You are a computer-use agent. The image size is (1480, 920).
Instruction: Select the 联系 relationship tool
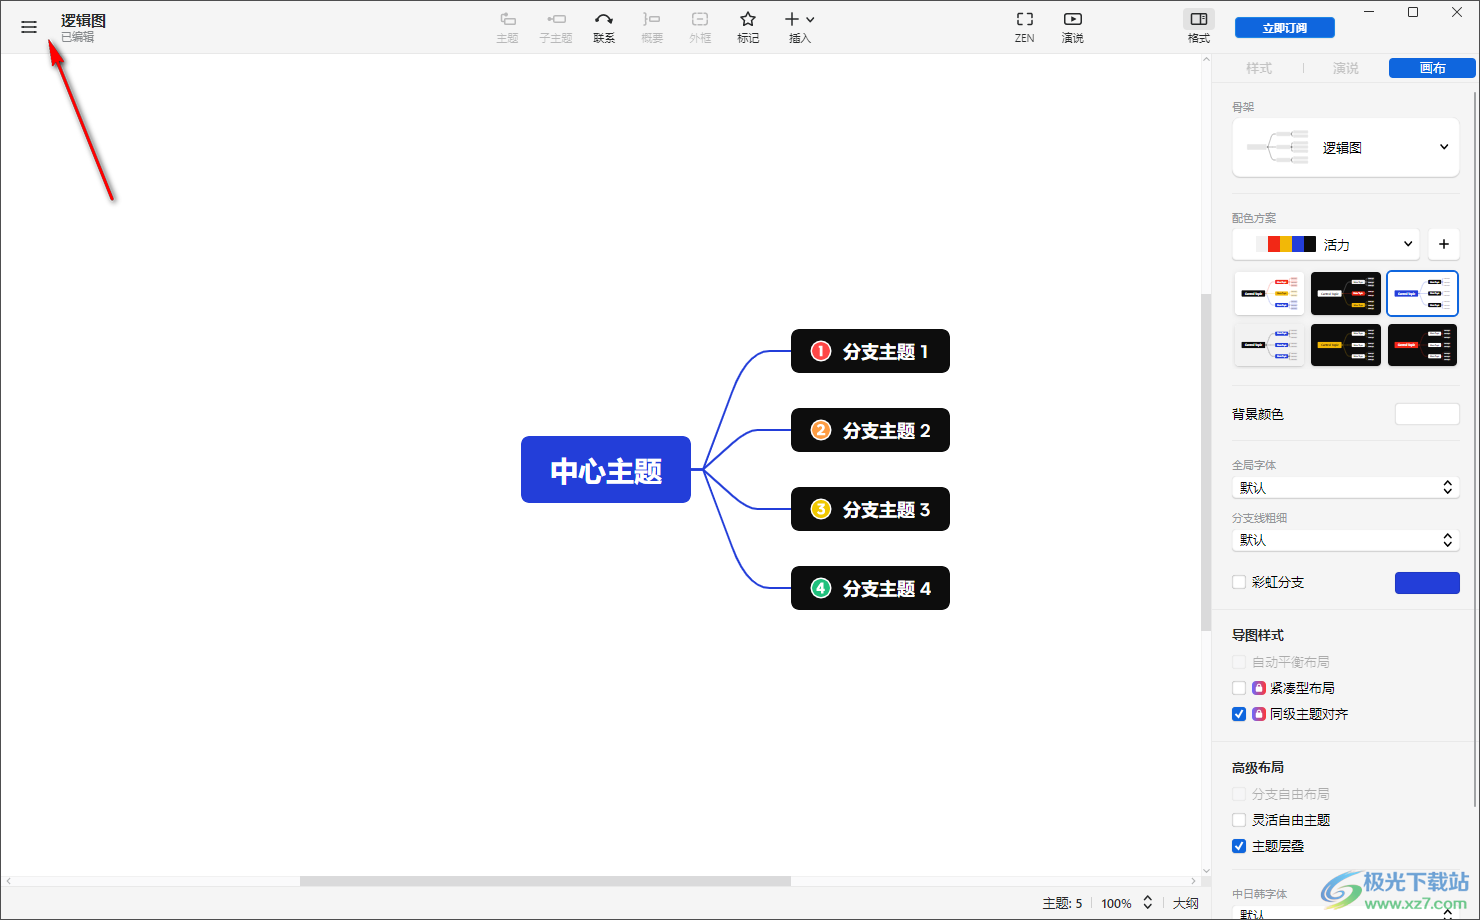click(x=604, y=27)
